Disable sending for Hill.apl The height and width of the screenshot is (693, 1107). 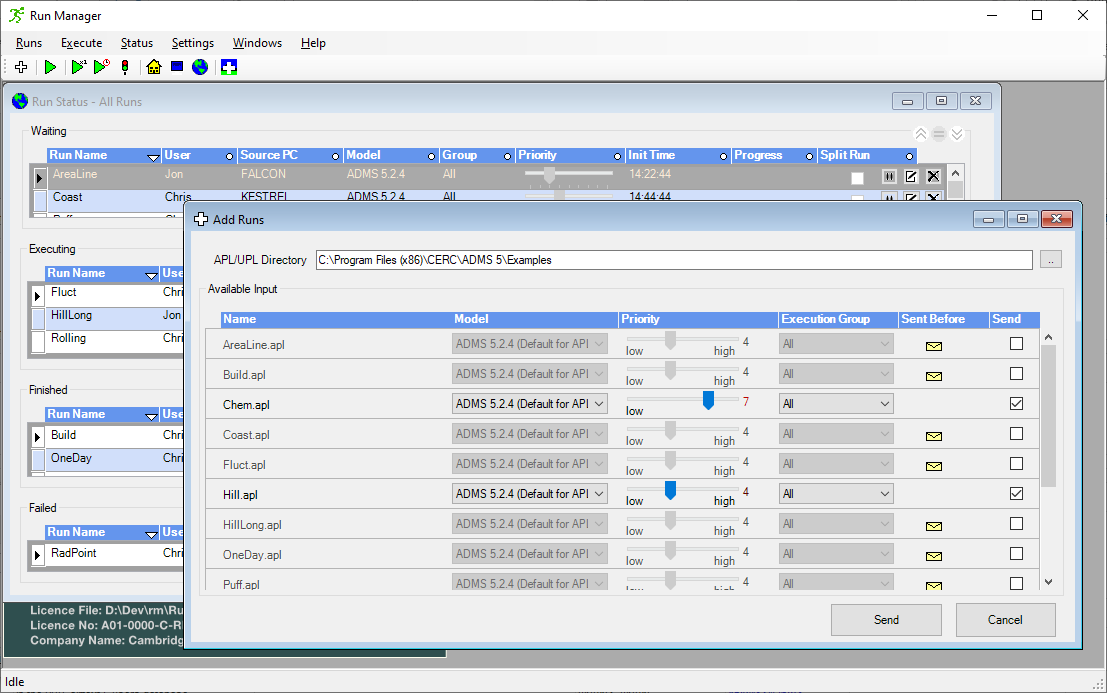pyautogui.click(x=1016, y=494)
